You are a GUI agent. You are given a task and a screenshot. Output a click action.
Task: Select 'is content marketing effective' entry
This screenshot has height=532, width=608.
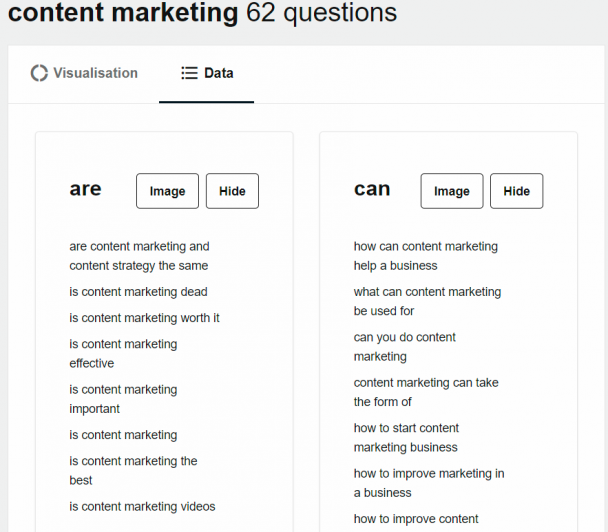[123, 353]
